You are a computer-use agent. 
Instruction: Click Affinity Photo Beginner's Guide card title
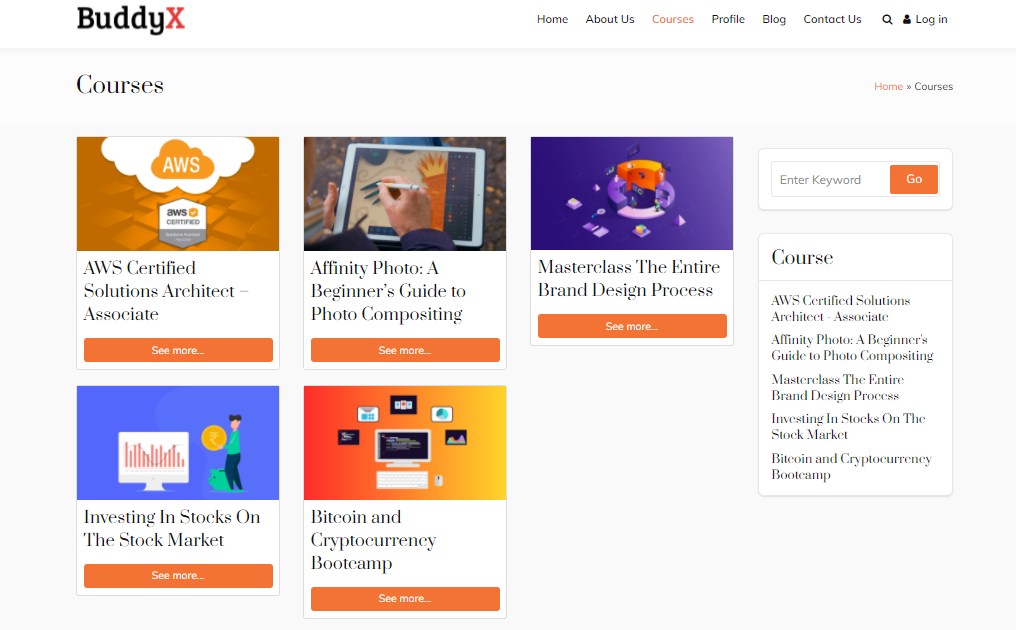coord(388,291)
